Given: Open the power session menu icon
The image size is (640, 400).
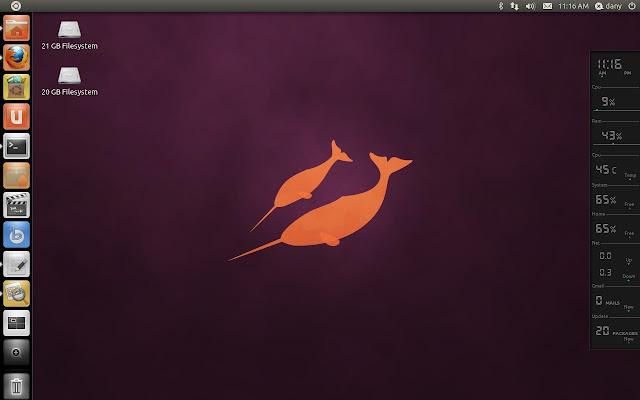Looking at the screenshot, I should point(632,6).
